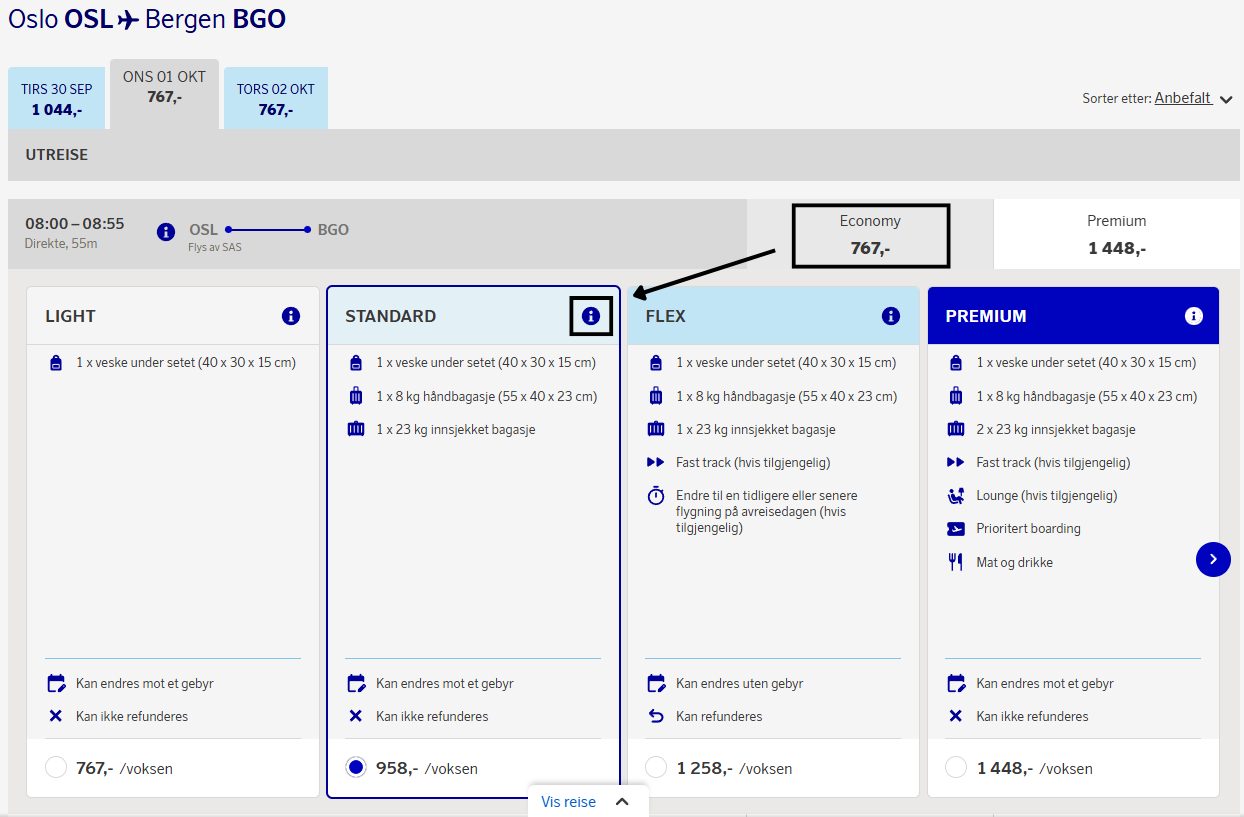Click stopwatch change-flight icon in FLEX card
The height and width of the screenshot is (817, 1244).
(x=656, y=496)
